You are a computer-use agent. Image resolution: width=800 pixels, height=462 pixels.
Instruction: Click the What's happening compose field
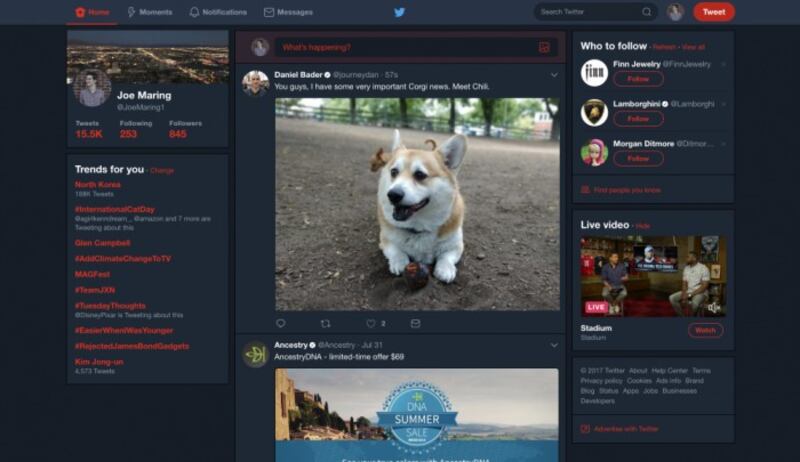400,47
